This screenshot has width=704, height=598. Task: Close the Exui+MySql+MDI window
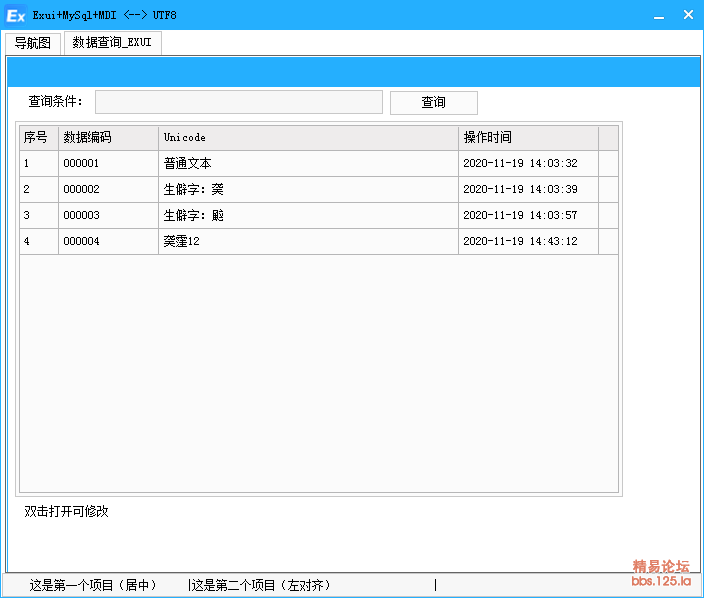point(688,15)
